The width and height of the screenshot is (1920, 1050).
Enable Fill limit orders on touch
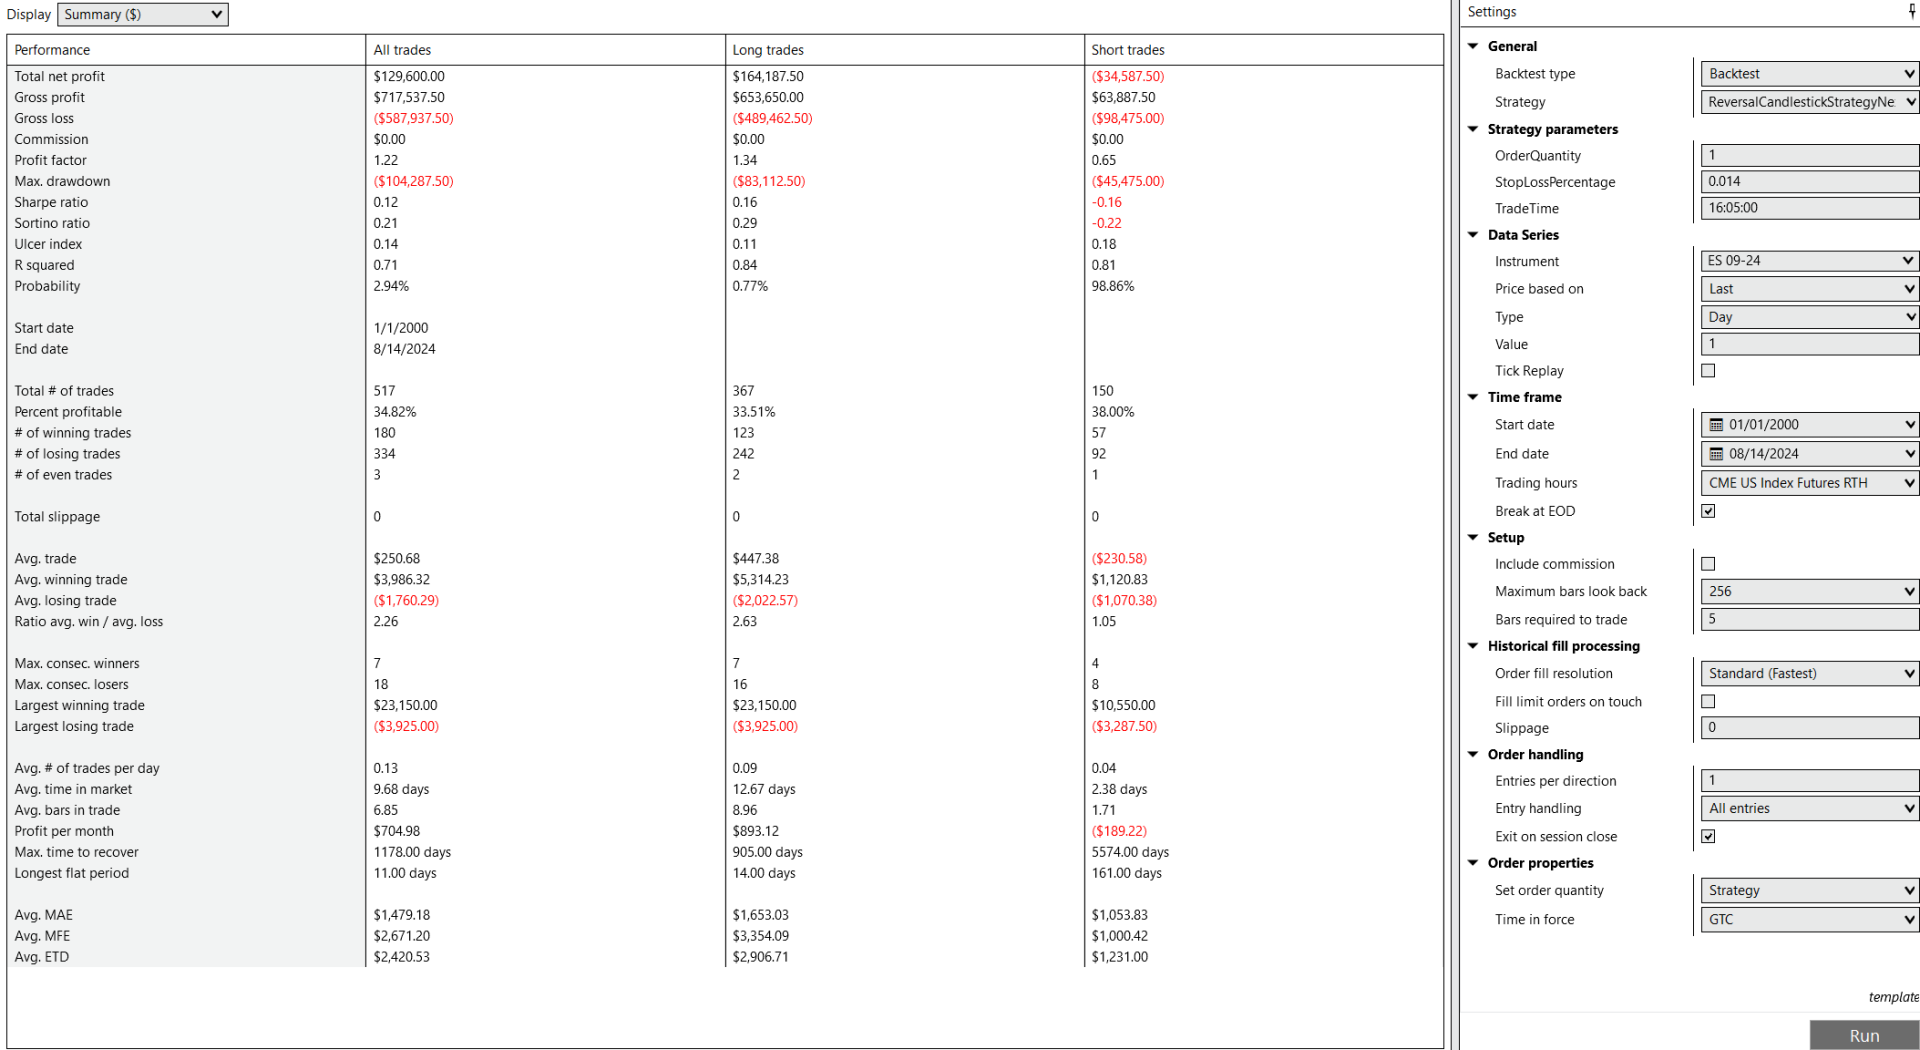coord(1708,702)
